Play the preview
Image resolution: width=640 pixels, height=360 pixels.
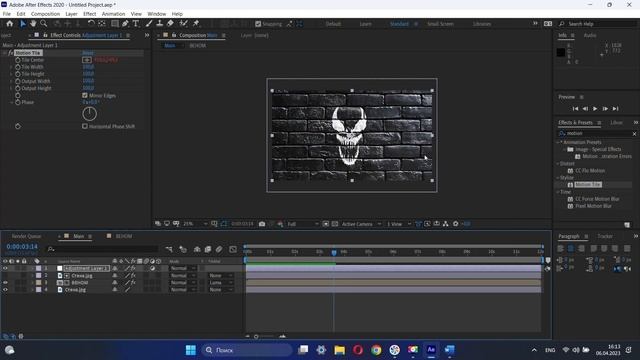595,109
